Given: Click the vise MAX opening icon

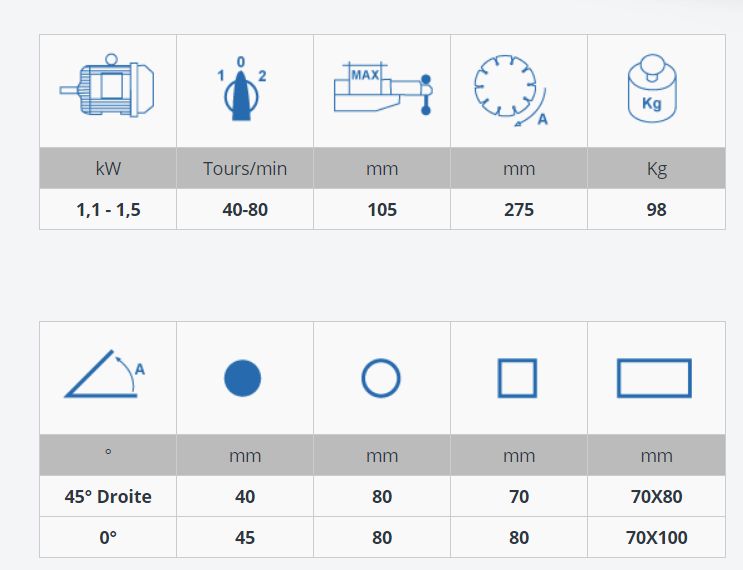Looking at the screenshot, I should (x=382, y=91).
